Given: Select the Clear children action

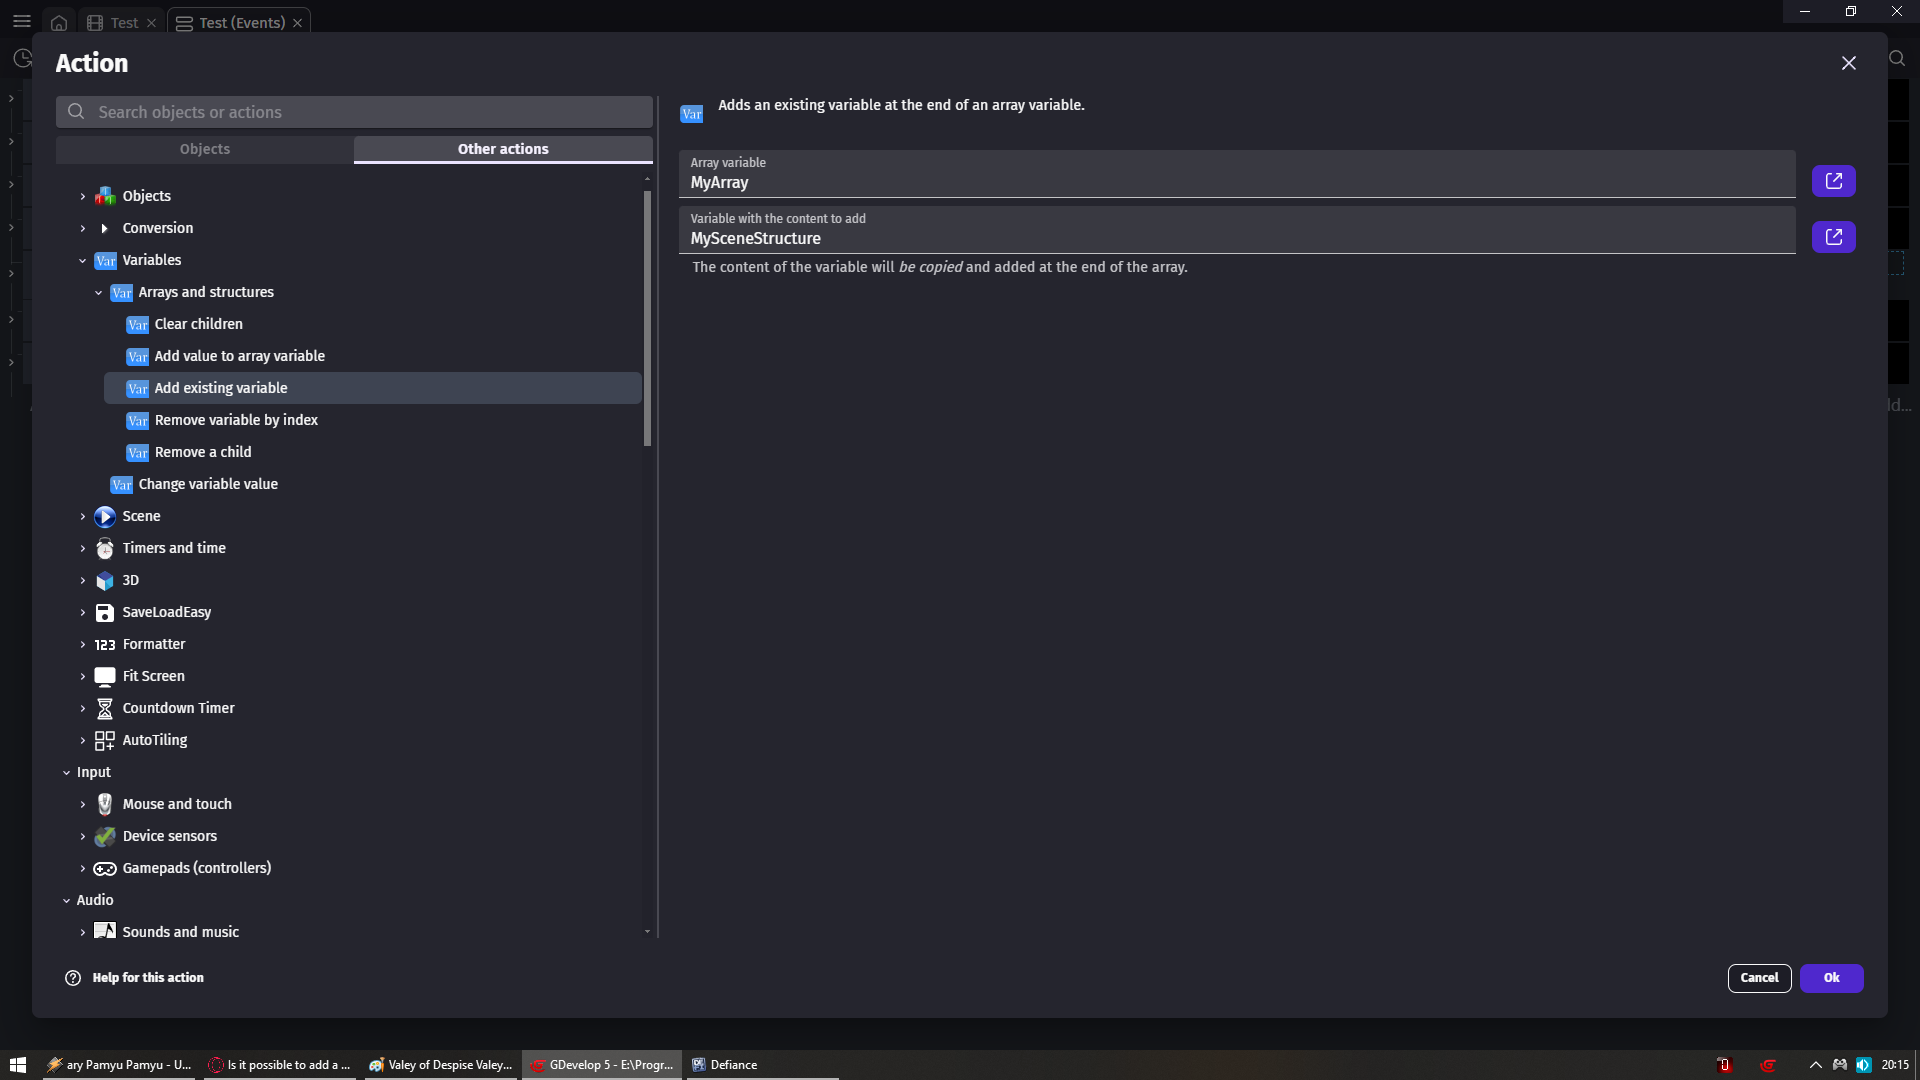Looking at the screenshot, I should pos(373,324).
